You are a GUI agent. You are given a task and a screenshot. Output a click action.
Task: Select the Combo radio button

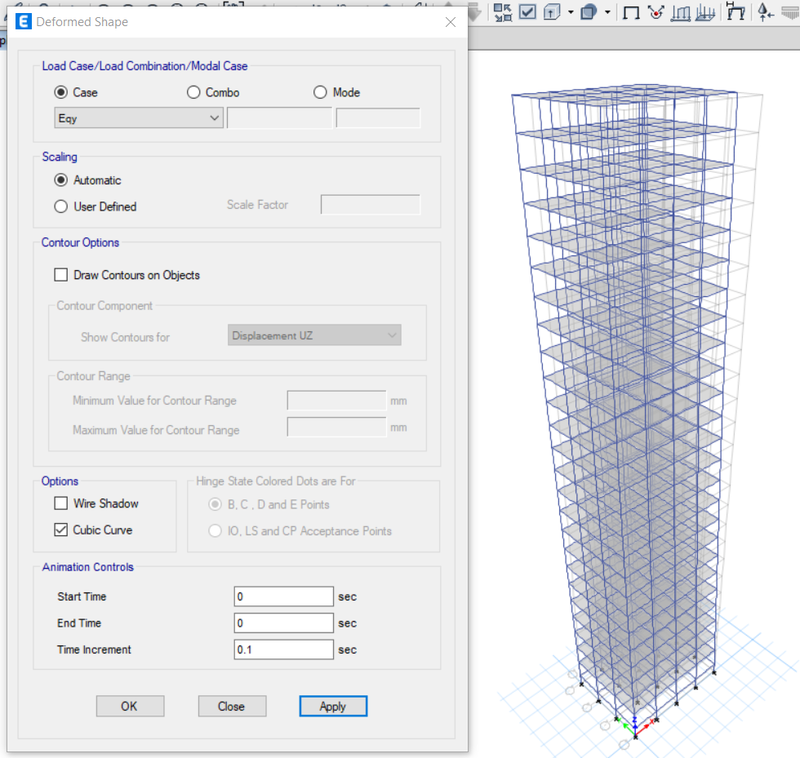tap(193, 92)
